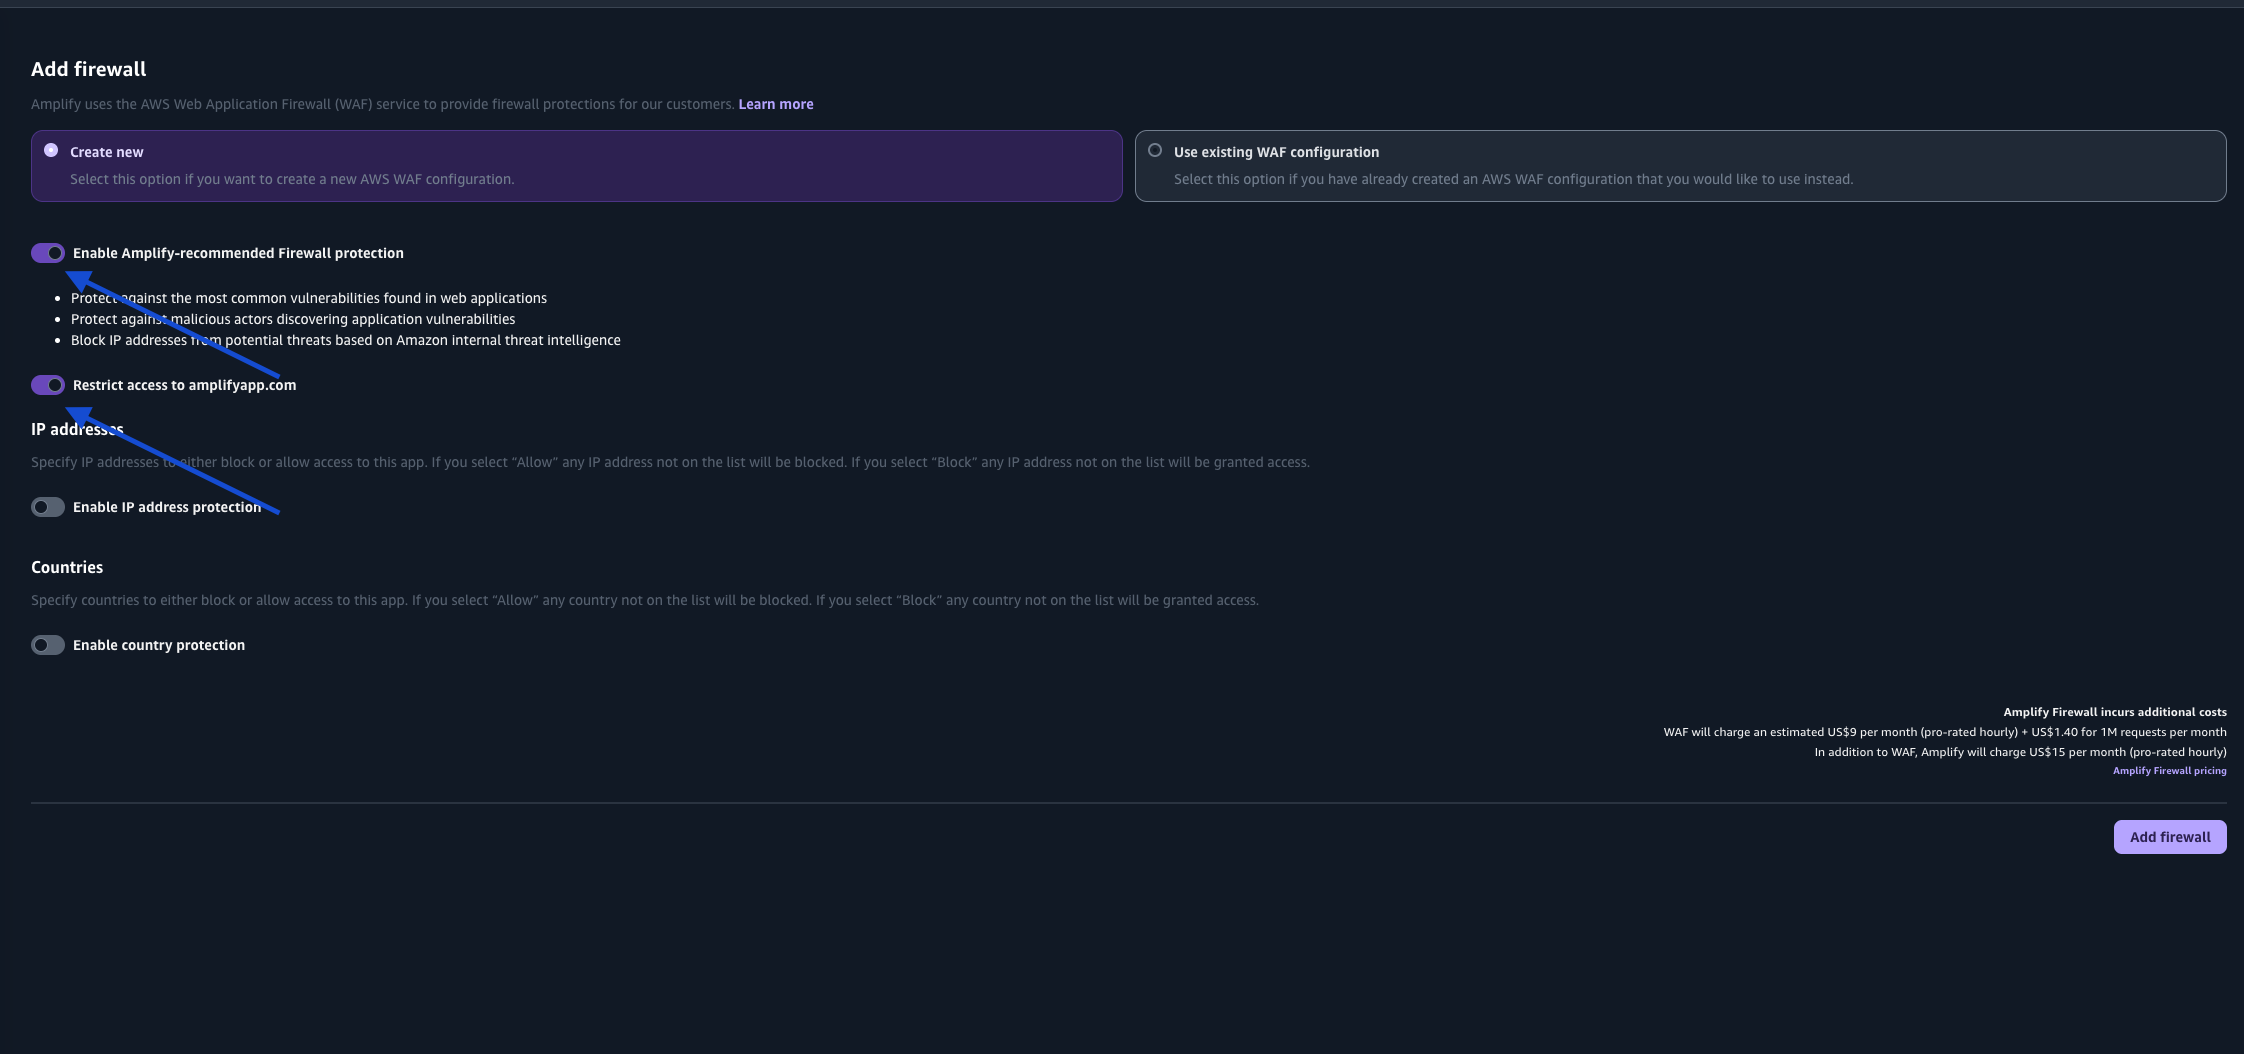Click the 'Enable IP address protection' label text

(166, 507)
